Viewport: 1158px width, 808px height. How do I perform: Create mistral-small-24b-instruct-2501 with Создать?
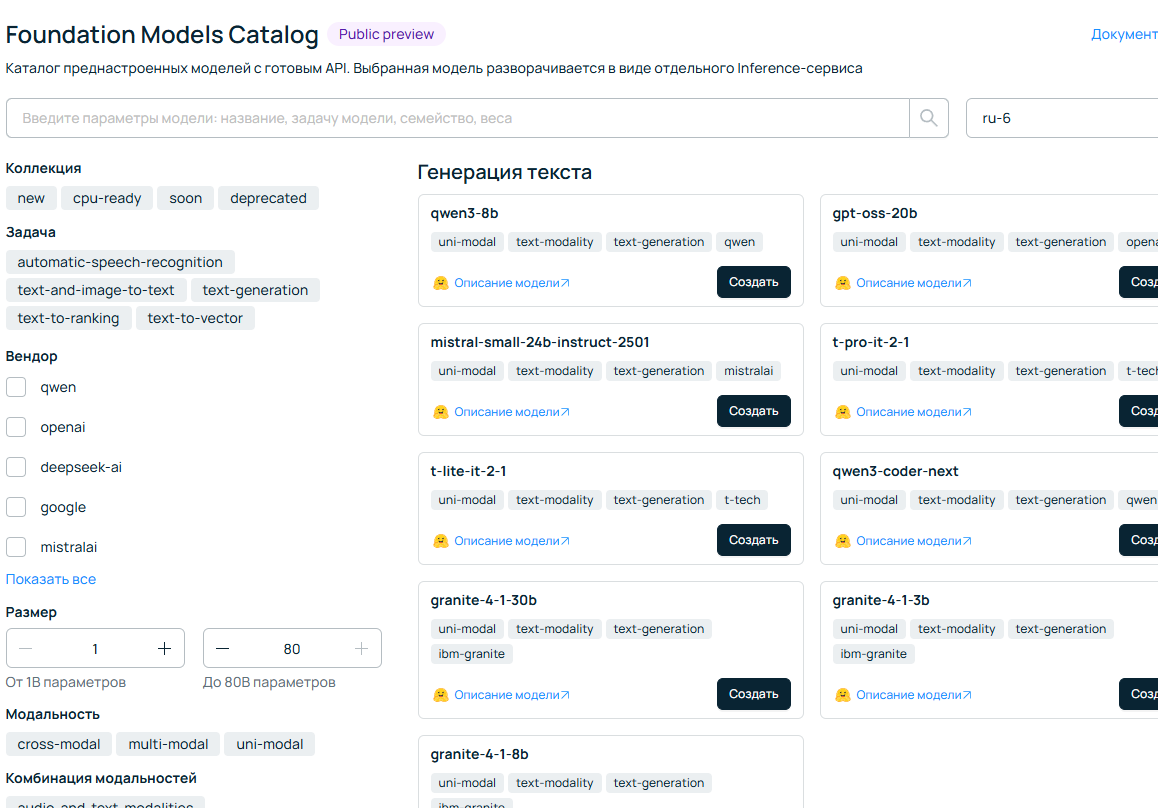click(x=753, y=411)
